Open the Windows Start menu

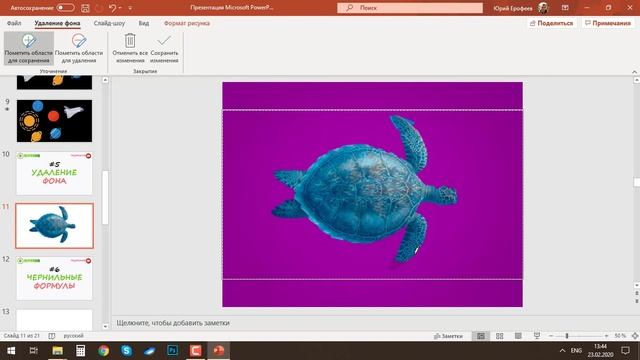click(11, 351)
